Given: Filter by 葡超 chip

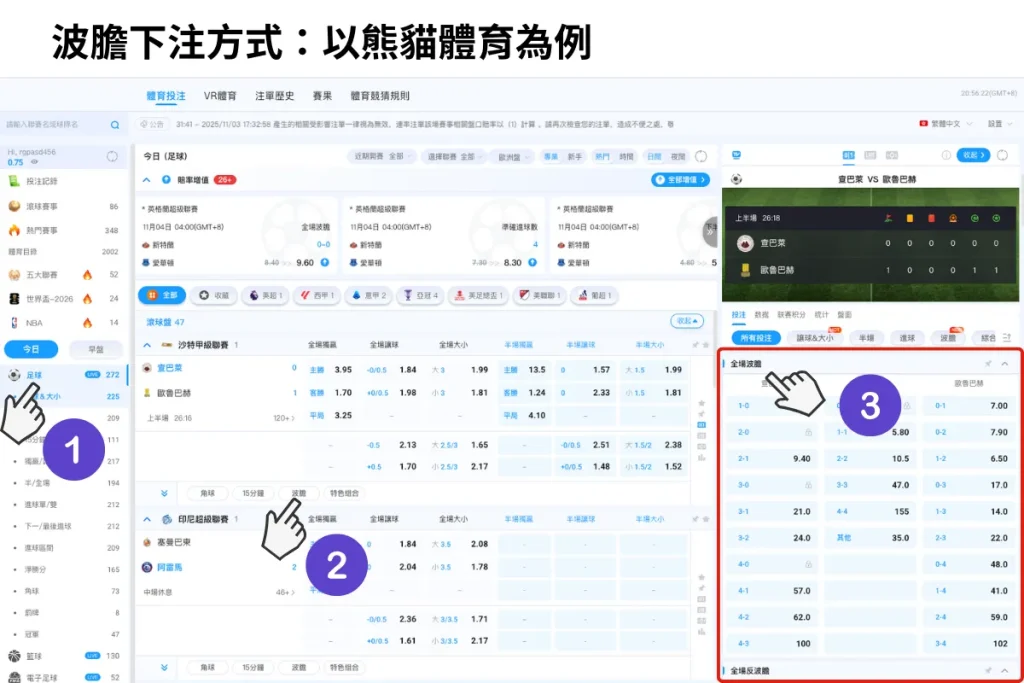Looking at the screenshot, I should (594, 295).
